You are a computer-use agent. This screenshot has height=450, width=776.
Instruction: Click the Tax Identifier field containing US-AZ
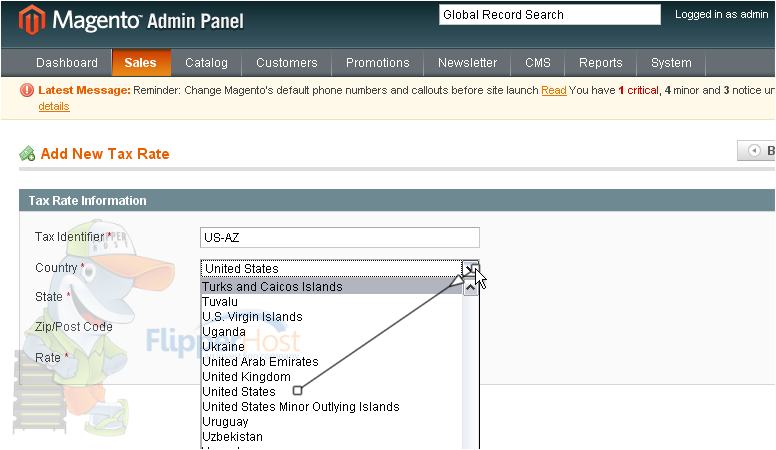point(340,238)
